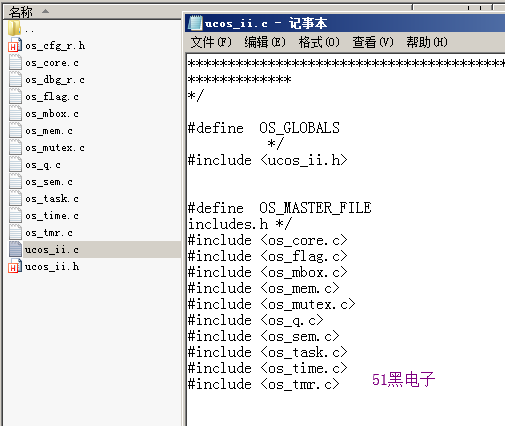The width and height of the screenshot is (505, 426).
Task: Click the OS_MASTER_FILE define line in the editor
Action: coord(280,208)
